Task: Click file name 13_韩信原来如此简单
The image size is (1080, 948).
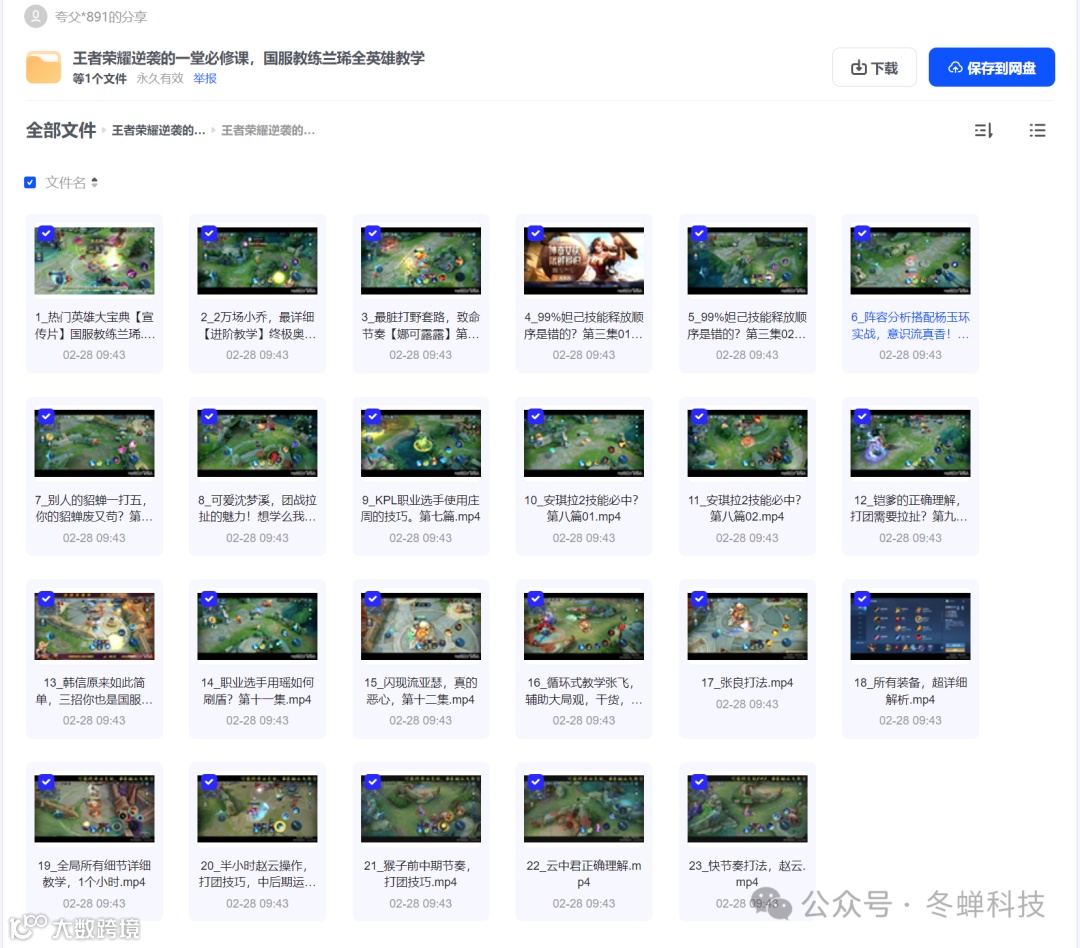Action: (94, 691)
